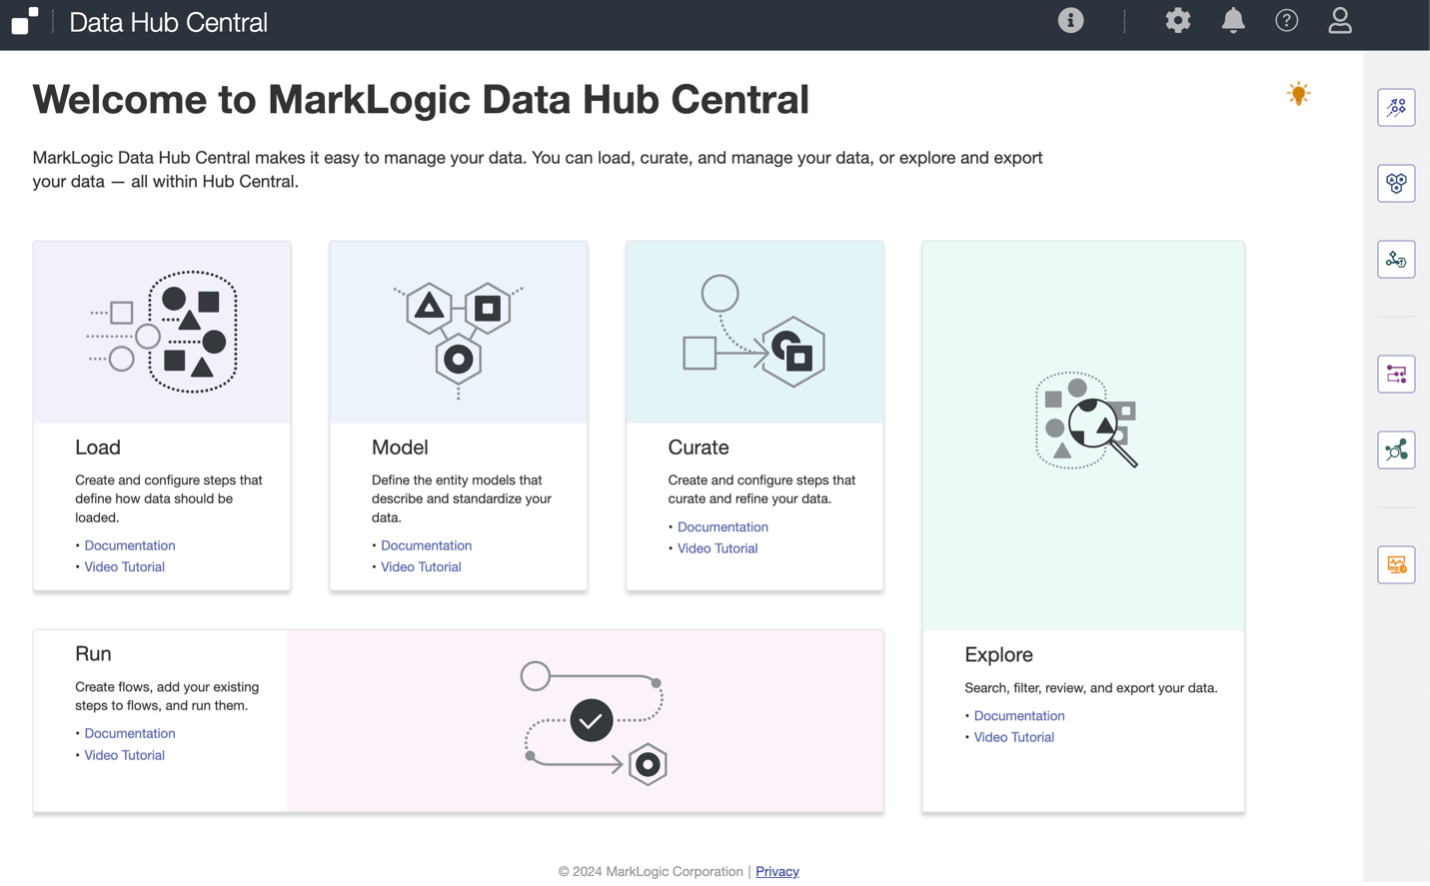Click the Explore card magnifier illustration
Screen dimensions: 1430x886
[x=1086, y=420]
